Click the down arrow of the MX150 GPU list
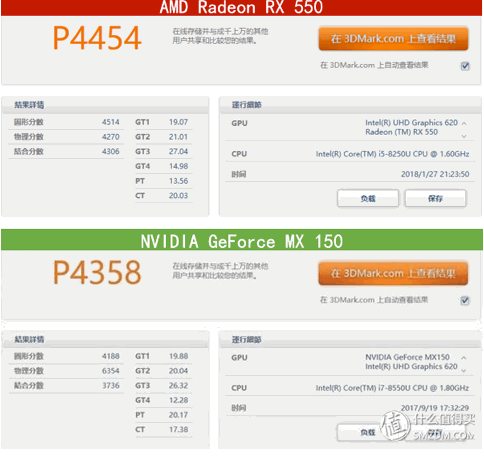This screenshot has width=484, height=457. coord(464,371)
